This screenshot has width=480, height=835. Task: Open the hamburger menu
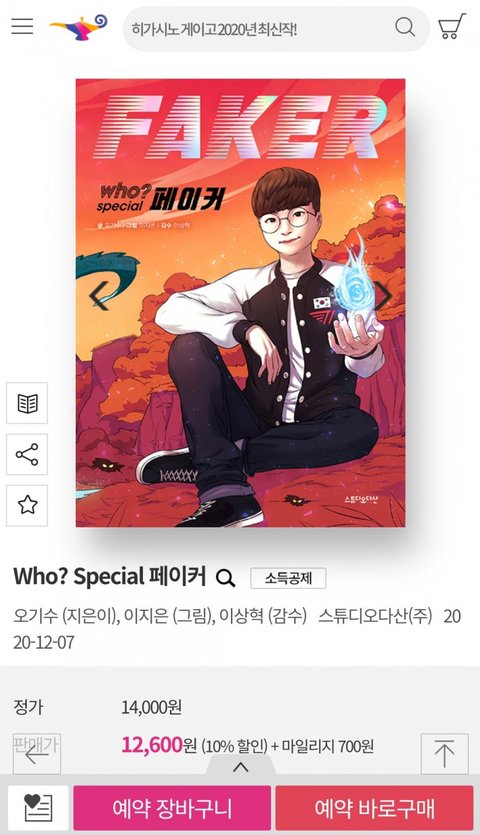click(x=22, y=26)
